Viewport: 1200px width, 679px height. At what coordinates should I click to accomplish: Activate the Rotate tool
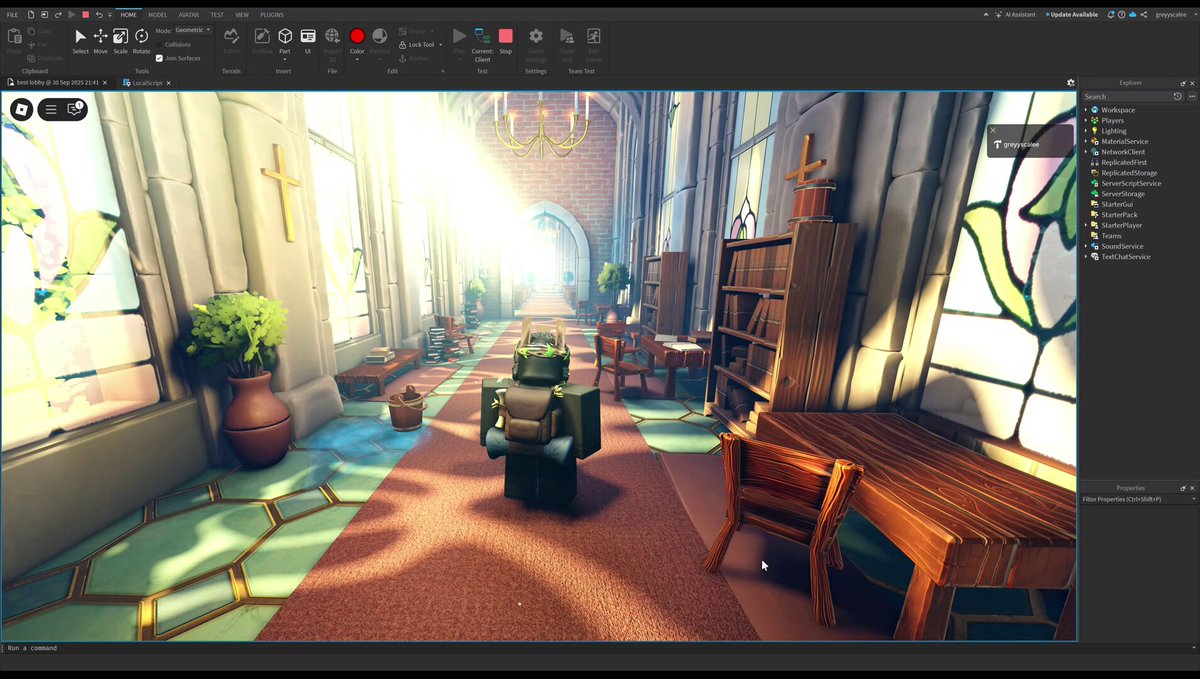[x=141, y=39]
